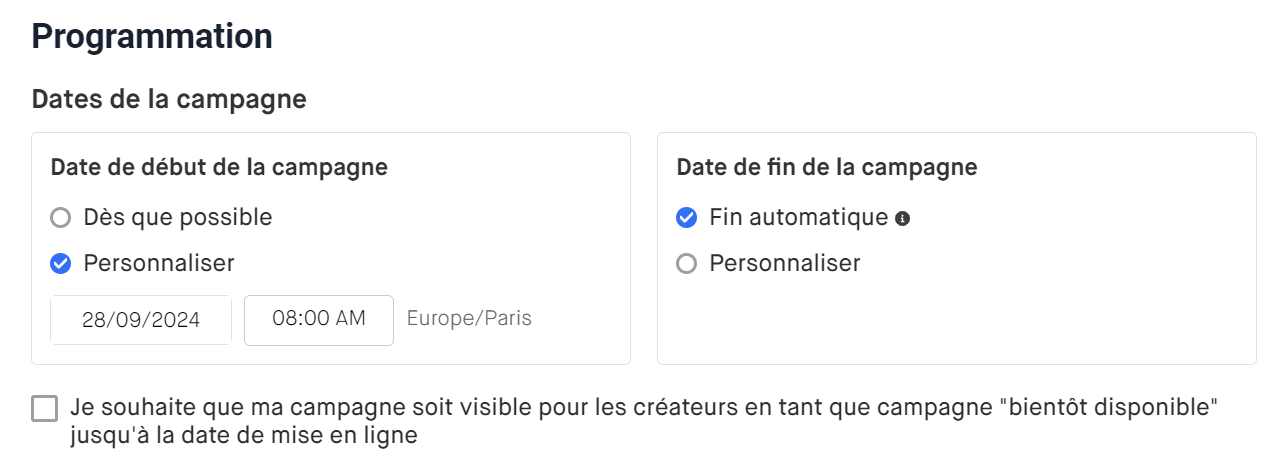Select the "Dès que possible" radio button
Viewport: 1264px width, 465px height.
(x=61, y=217)
